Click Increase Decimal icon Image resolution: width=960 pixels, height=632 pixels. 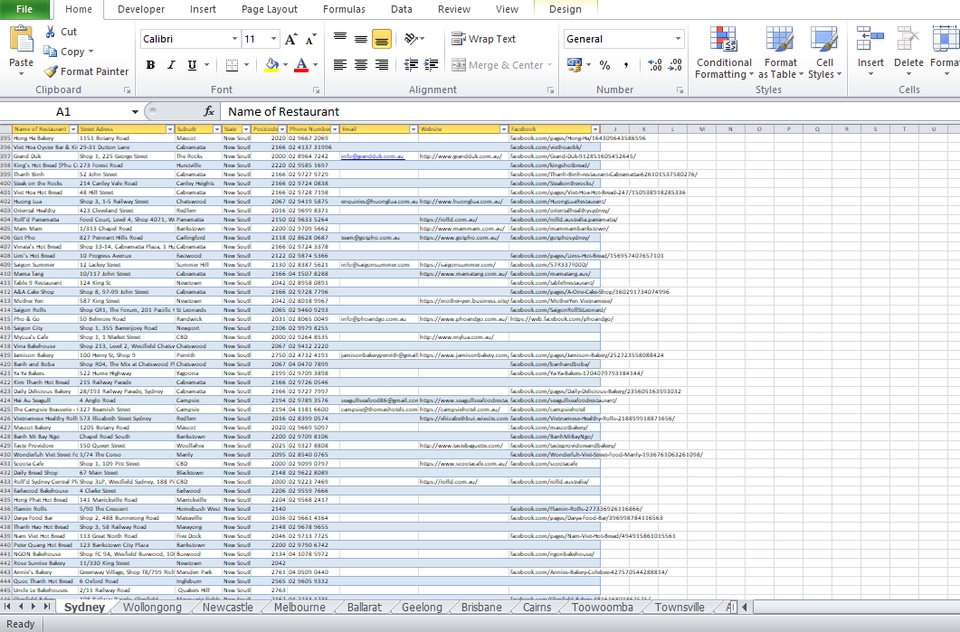click(x=654, y=65)
